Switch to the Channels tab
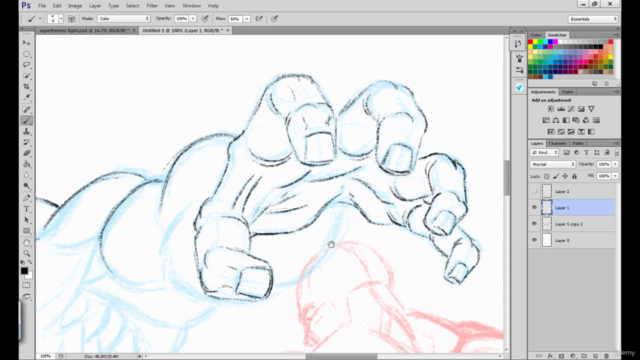The height and width of the screenshot is (360, 640). 557,143
